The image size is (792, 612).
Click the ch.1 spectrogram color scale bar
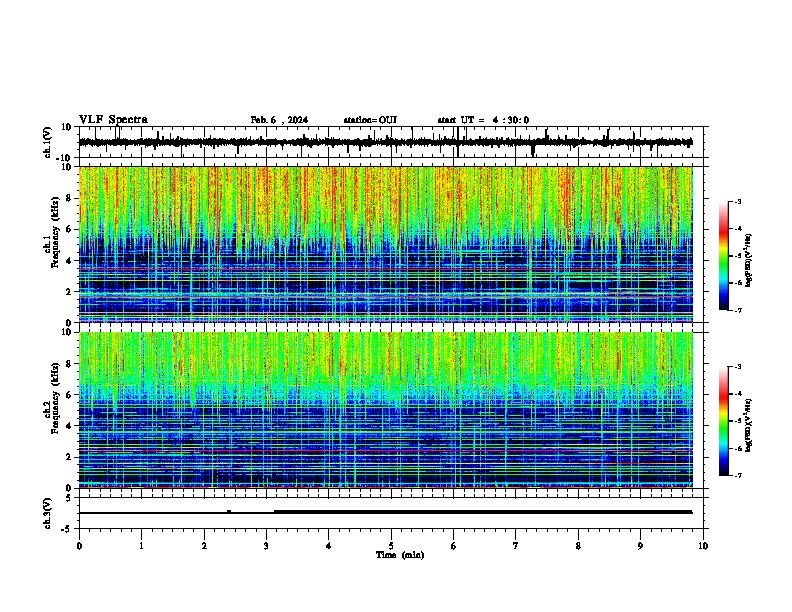[723, 256]
